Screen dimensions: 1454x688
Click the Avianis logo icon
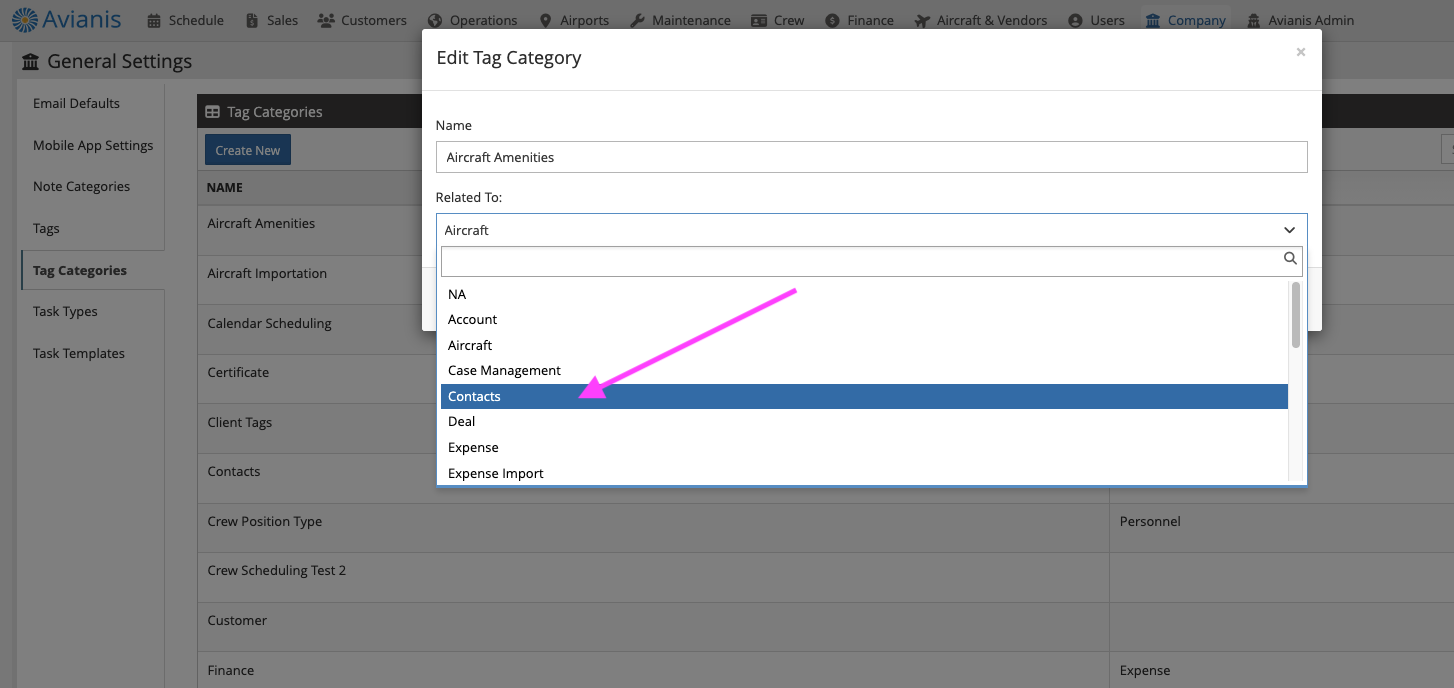pyautogui.click(x=25, y=19)
